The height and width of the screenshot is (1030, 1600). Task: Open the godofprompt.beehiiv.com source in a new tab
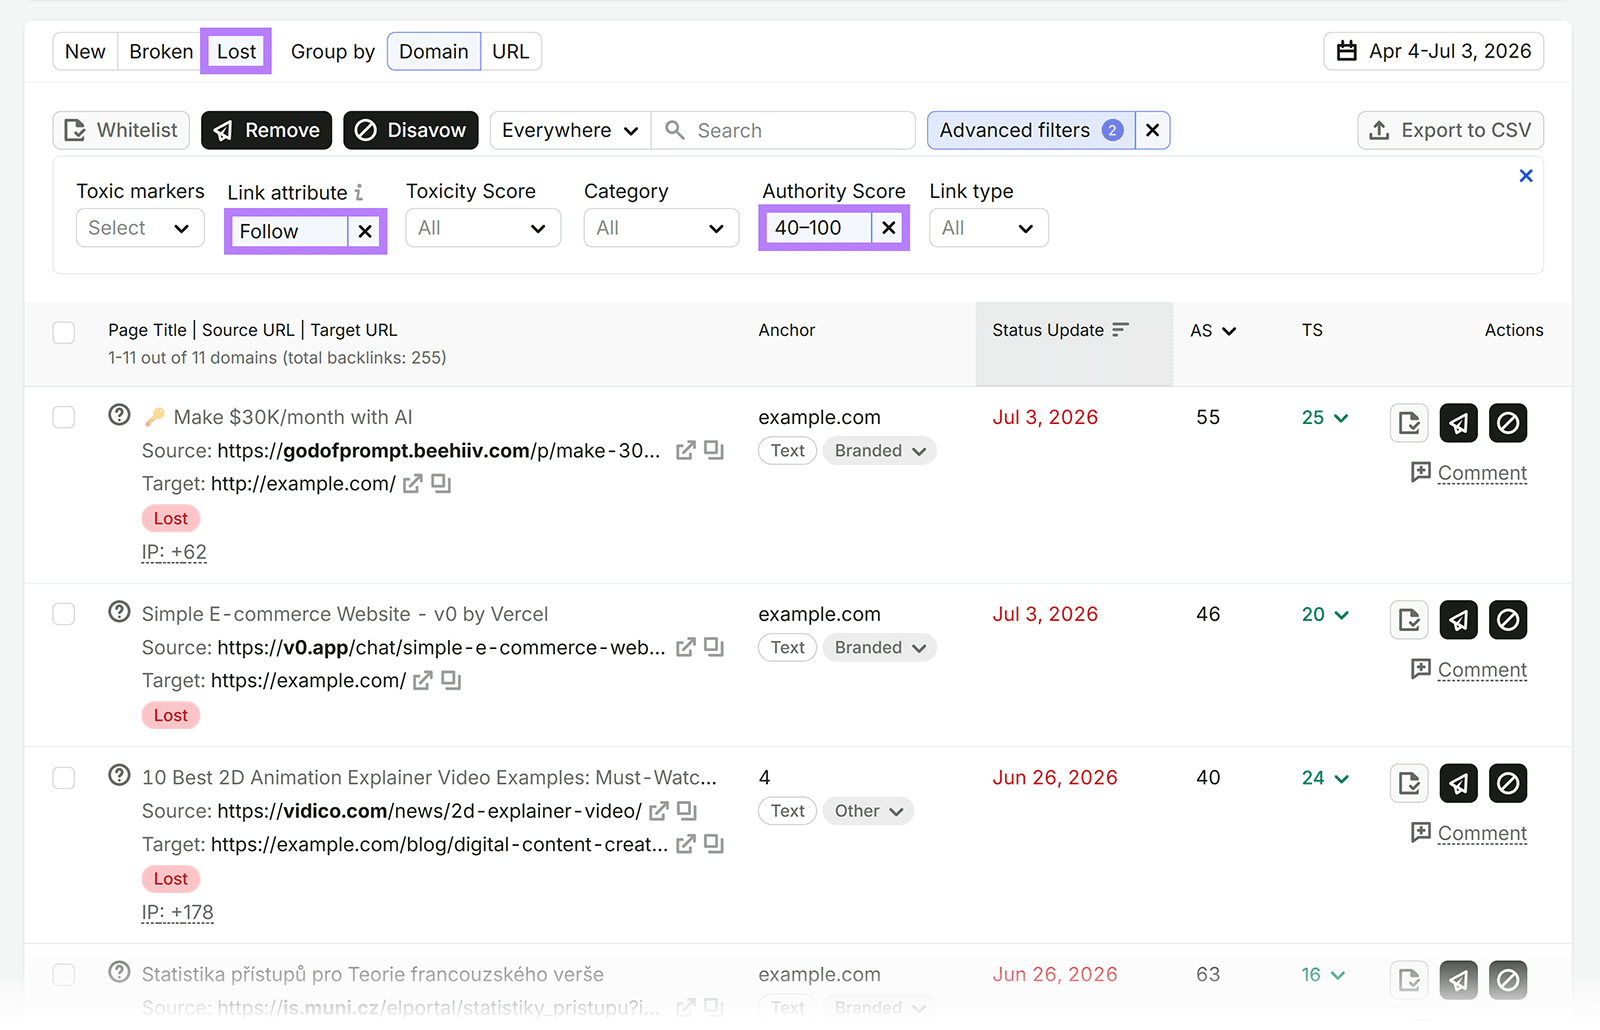coord(685,450)
